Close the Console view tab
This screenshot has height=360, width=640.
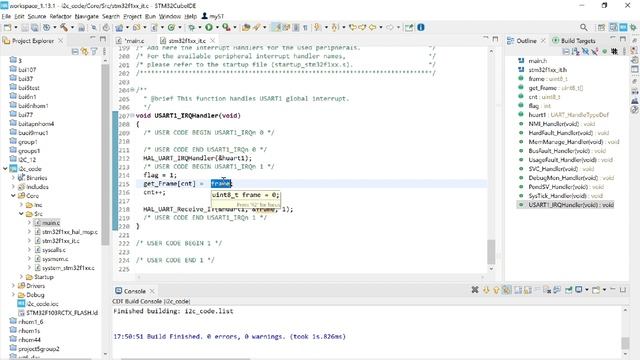coord(152,291)
